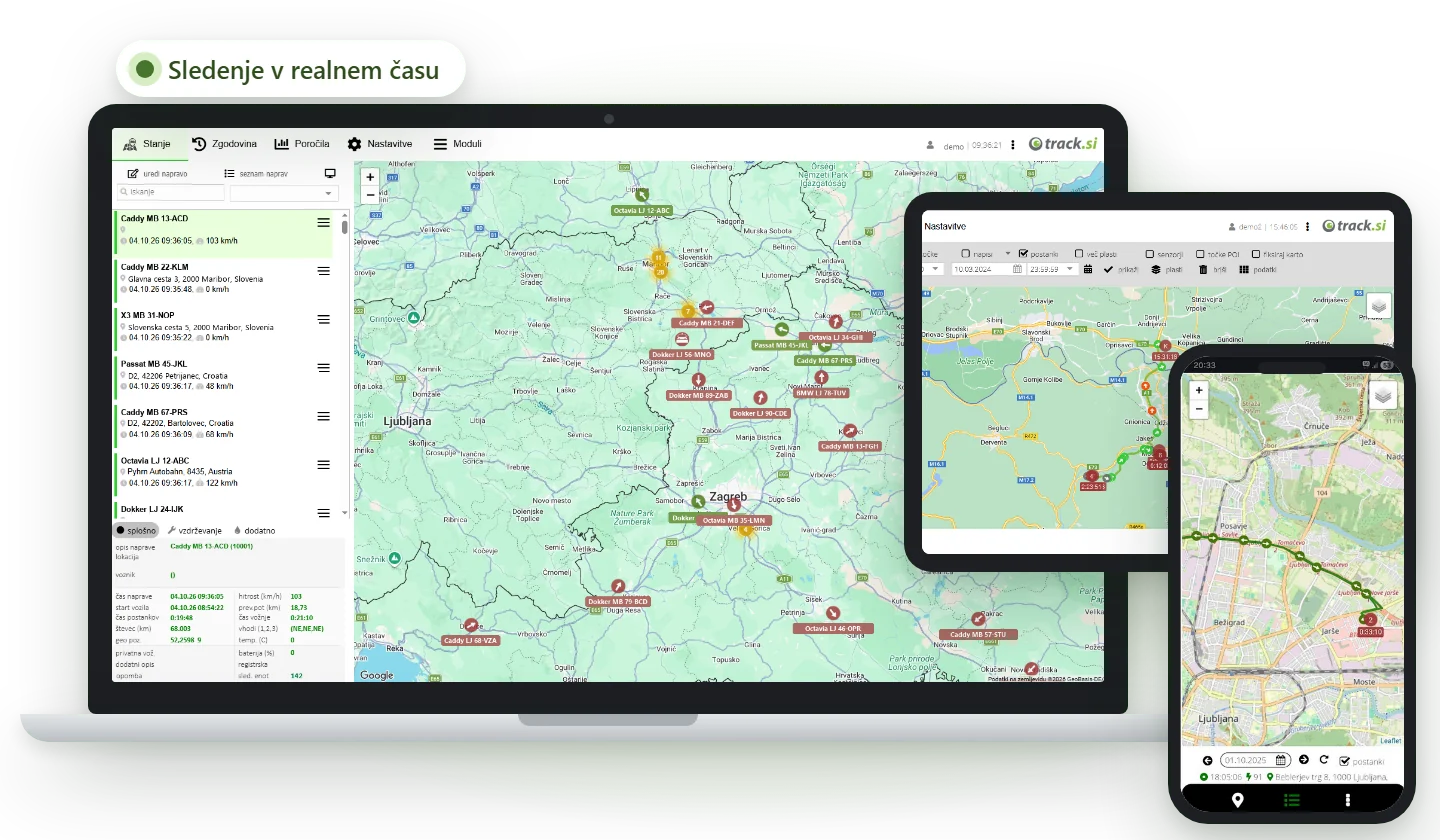Open the laptop three-dot user menu
Screen dimensions: 1440x840
coord(1013,145)
